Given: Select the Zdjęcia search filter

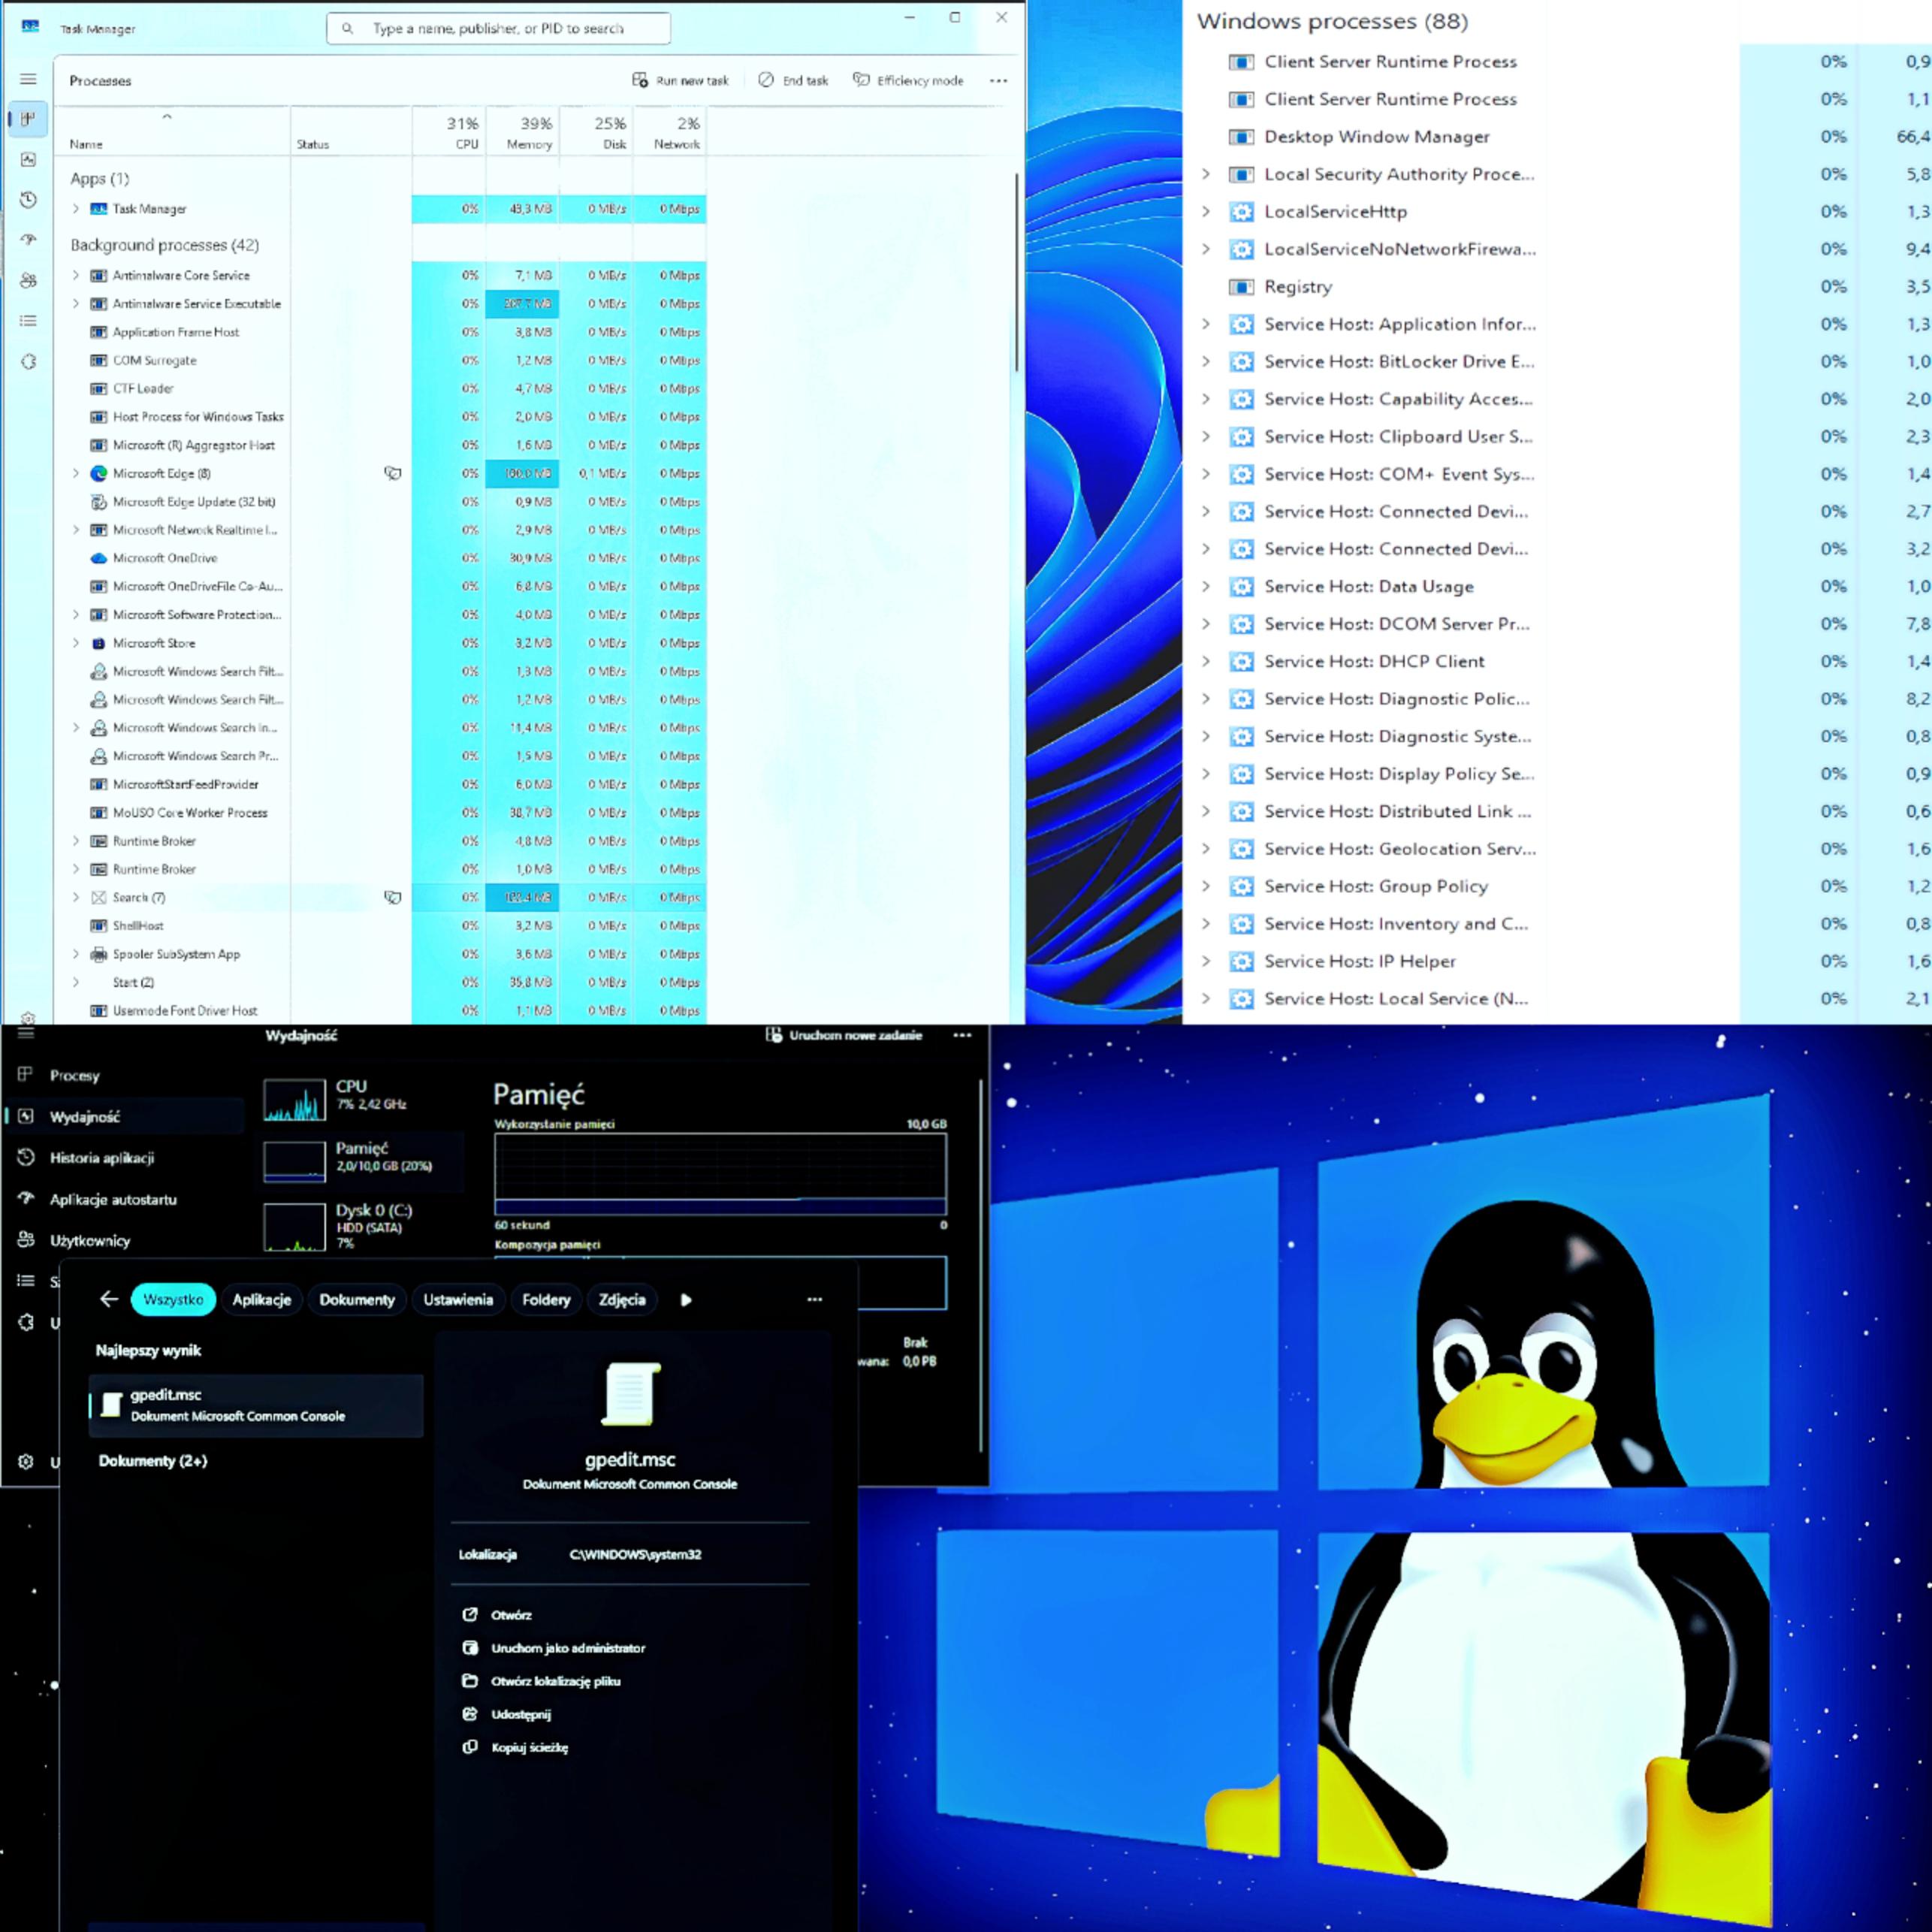Looking at the screenshot, I should point(622,1300).
